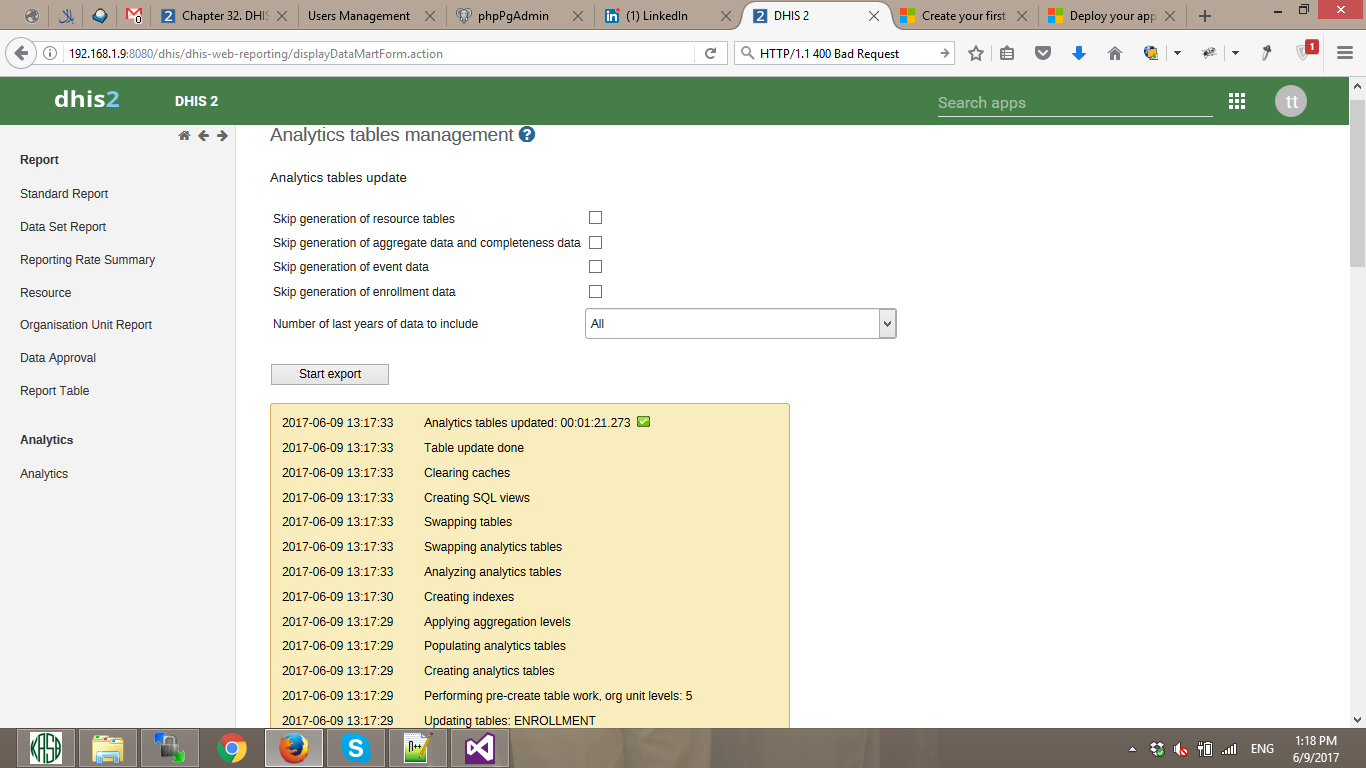Expand the globe add-on toolbar dropdown arrow
The image size is (1366, 768).
1177,53
